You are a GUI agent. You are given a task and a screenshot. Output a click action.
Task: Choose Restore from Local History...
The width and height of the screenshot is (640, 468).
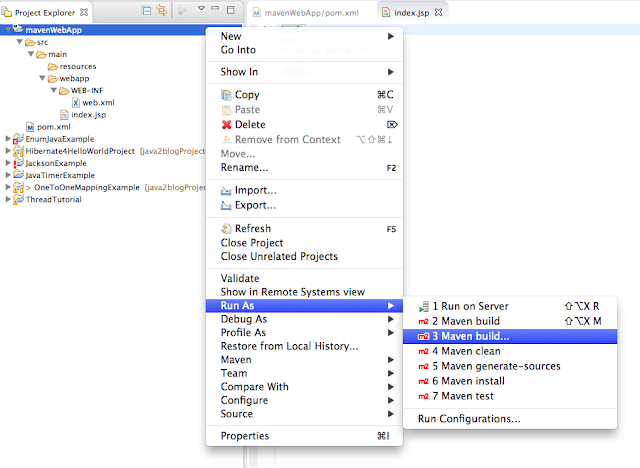click(304, 346)
